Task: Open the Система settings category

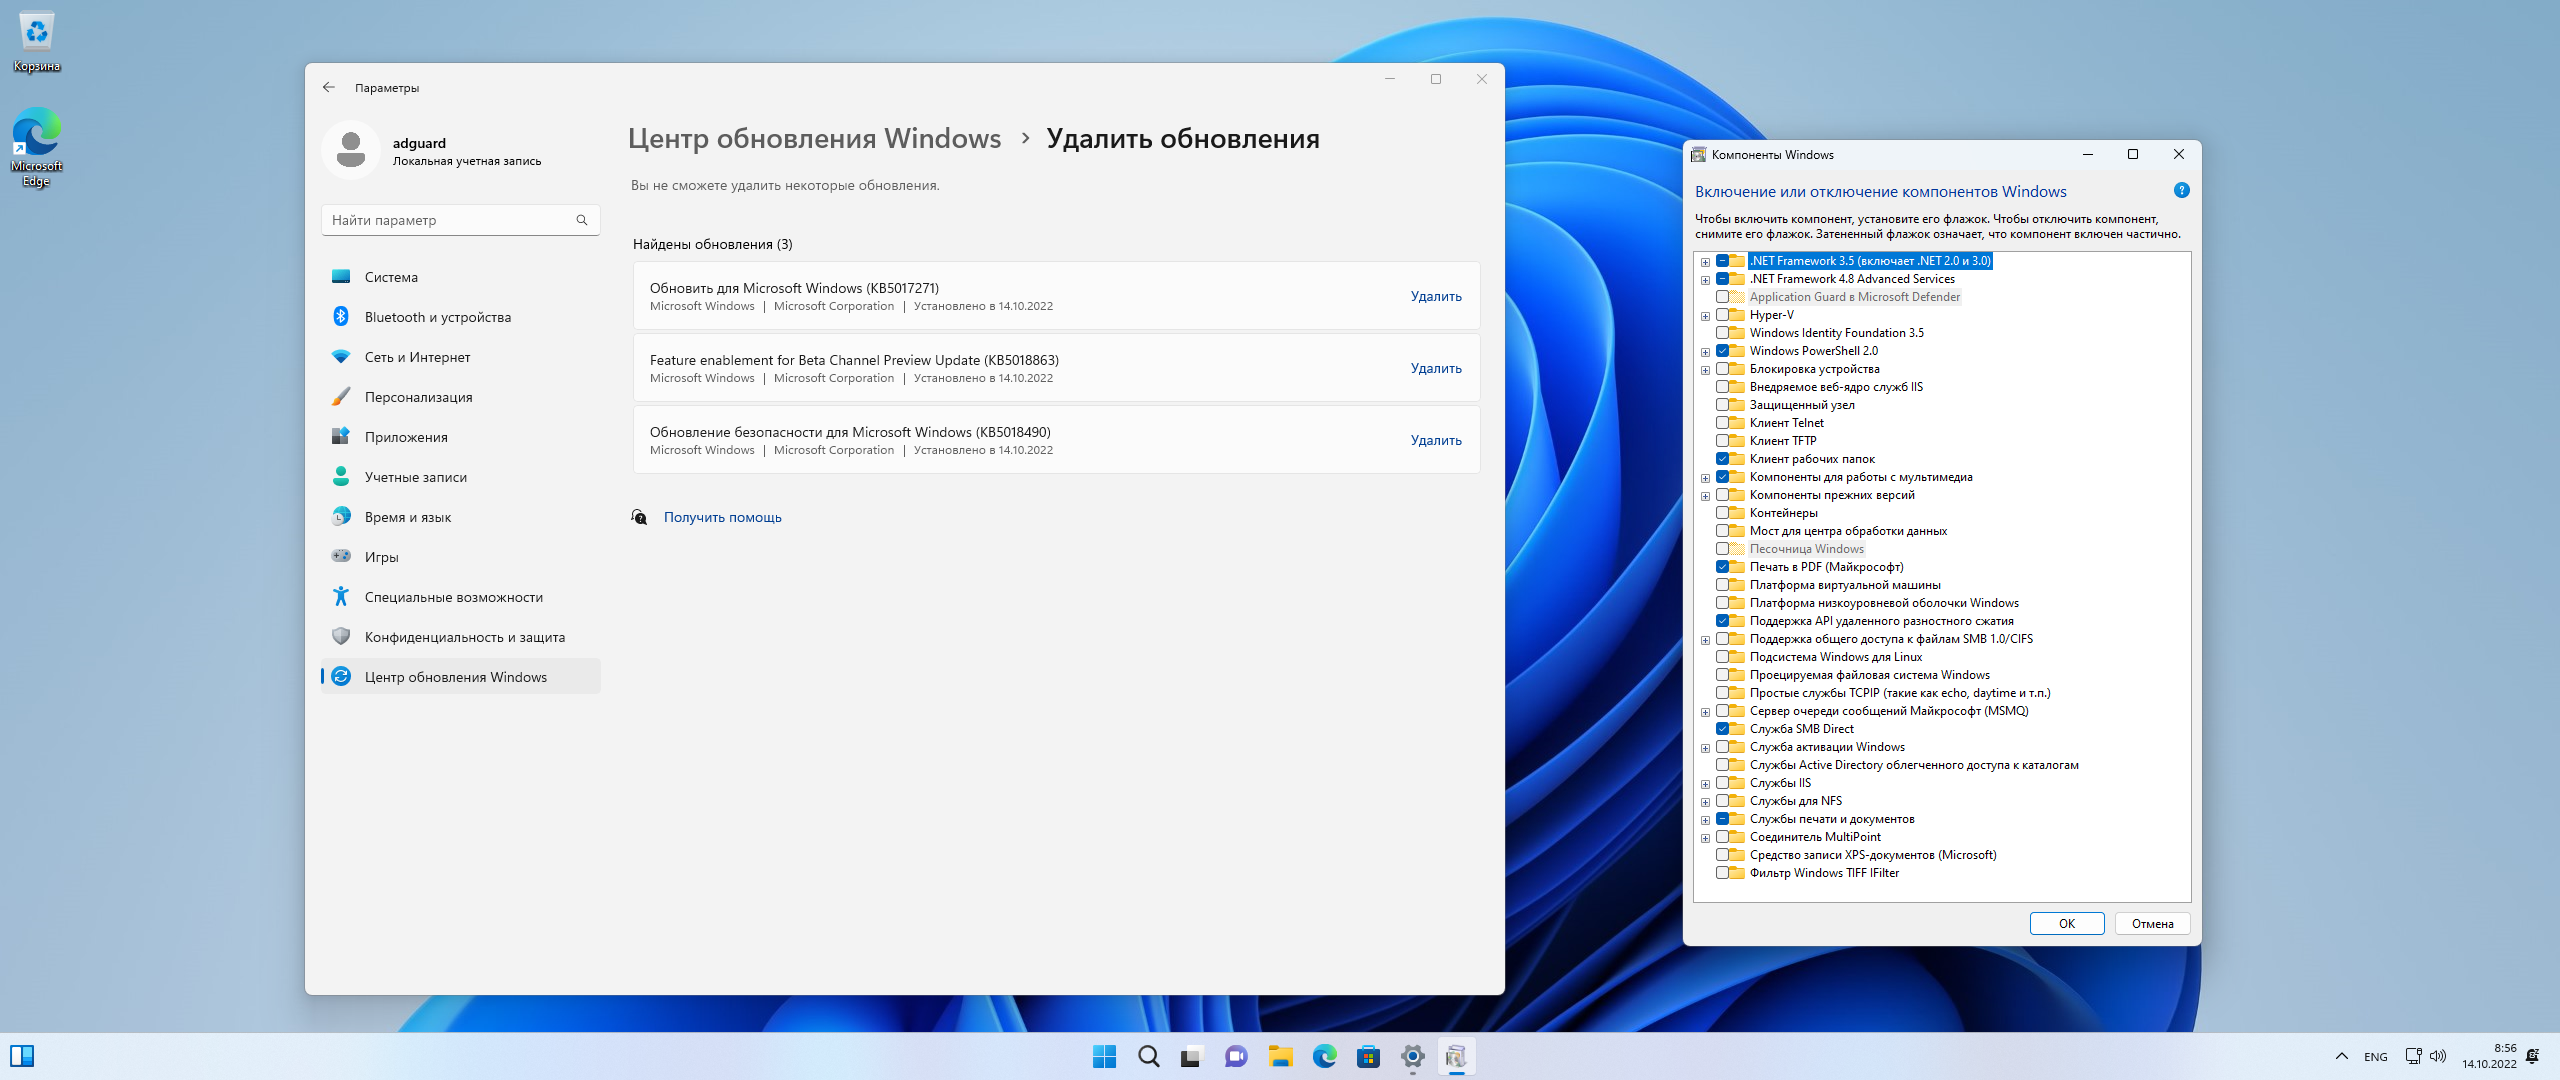Action: click(x=460, y=277)
